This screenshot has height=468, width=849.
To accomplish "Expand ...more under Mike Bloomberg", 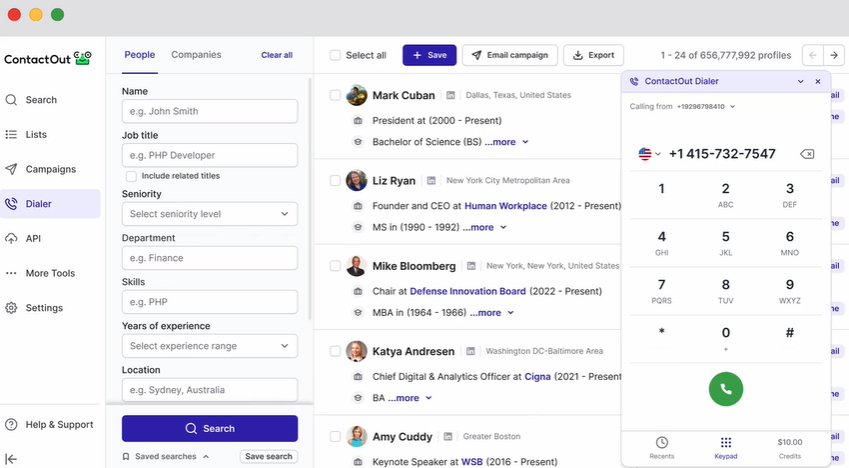I will tap(491, 313).
